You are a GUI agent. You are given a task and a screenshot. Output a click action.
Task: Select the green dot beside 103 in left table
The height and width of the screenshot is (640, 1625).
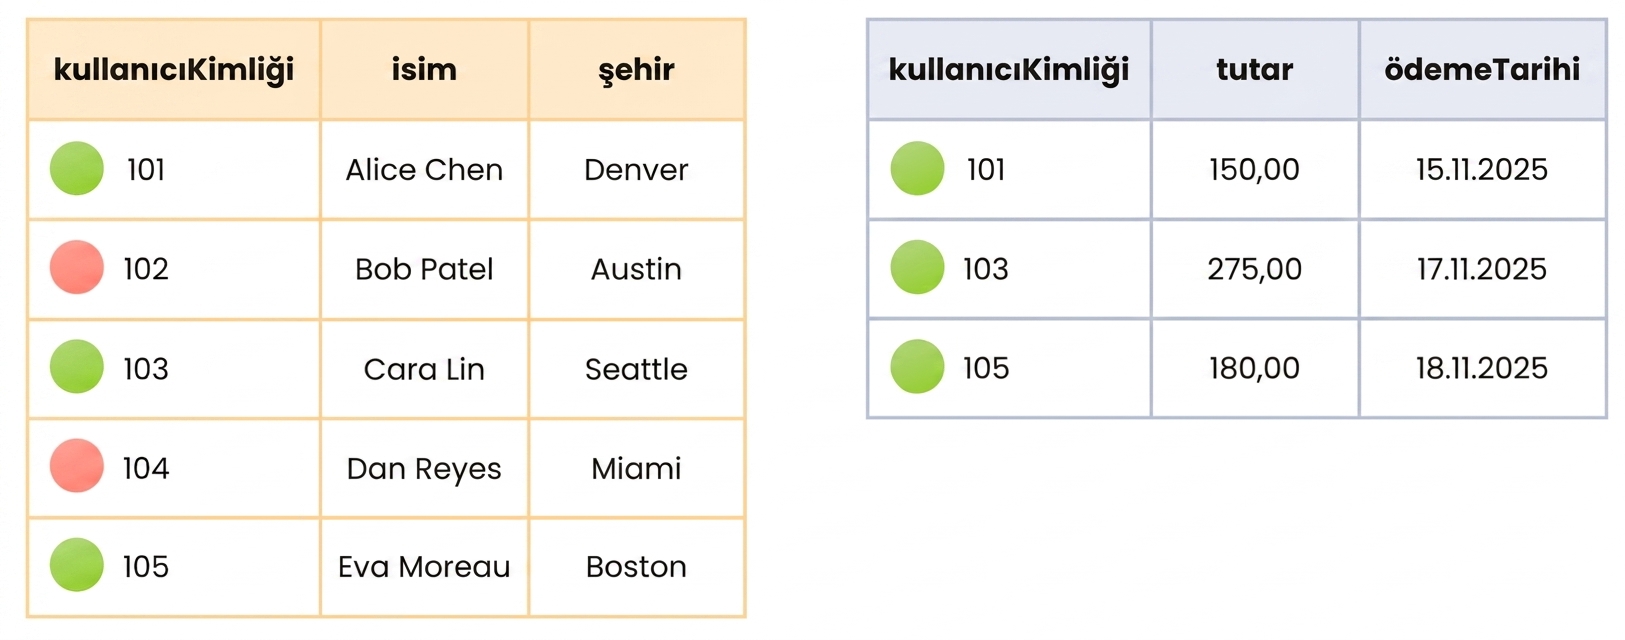click(77, 366)
